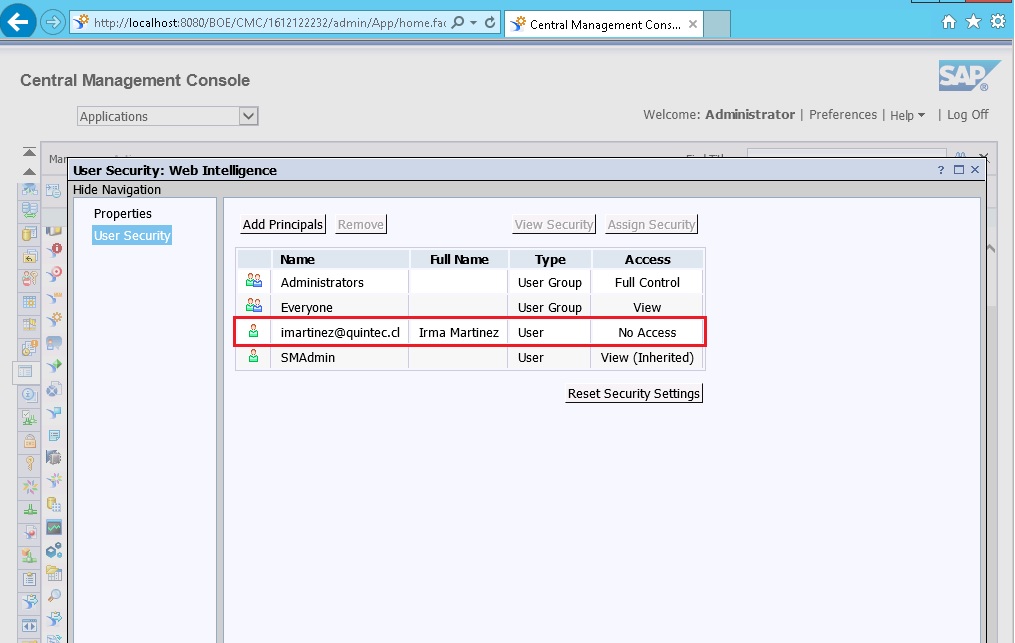This screenshot has width=1015, height=643.
Task: Select the Properties navigation item
Action: [x=122, y=213]
